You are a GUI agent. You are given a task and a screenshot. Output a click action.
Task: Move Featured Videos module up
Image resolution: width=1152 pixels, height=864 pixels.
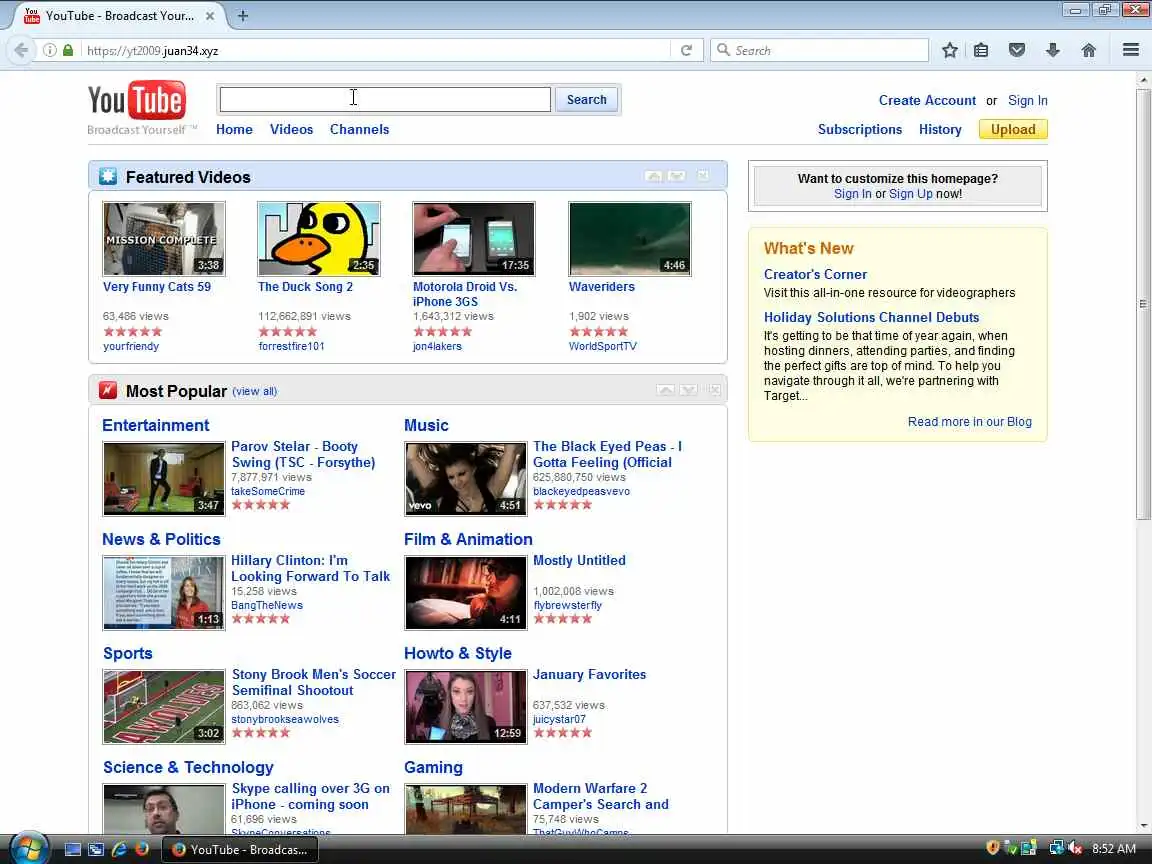click(x=653, y=176)
